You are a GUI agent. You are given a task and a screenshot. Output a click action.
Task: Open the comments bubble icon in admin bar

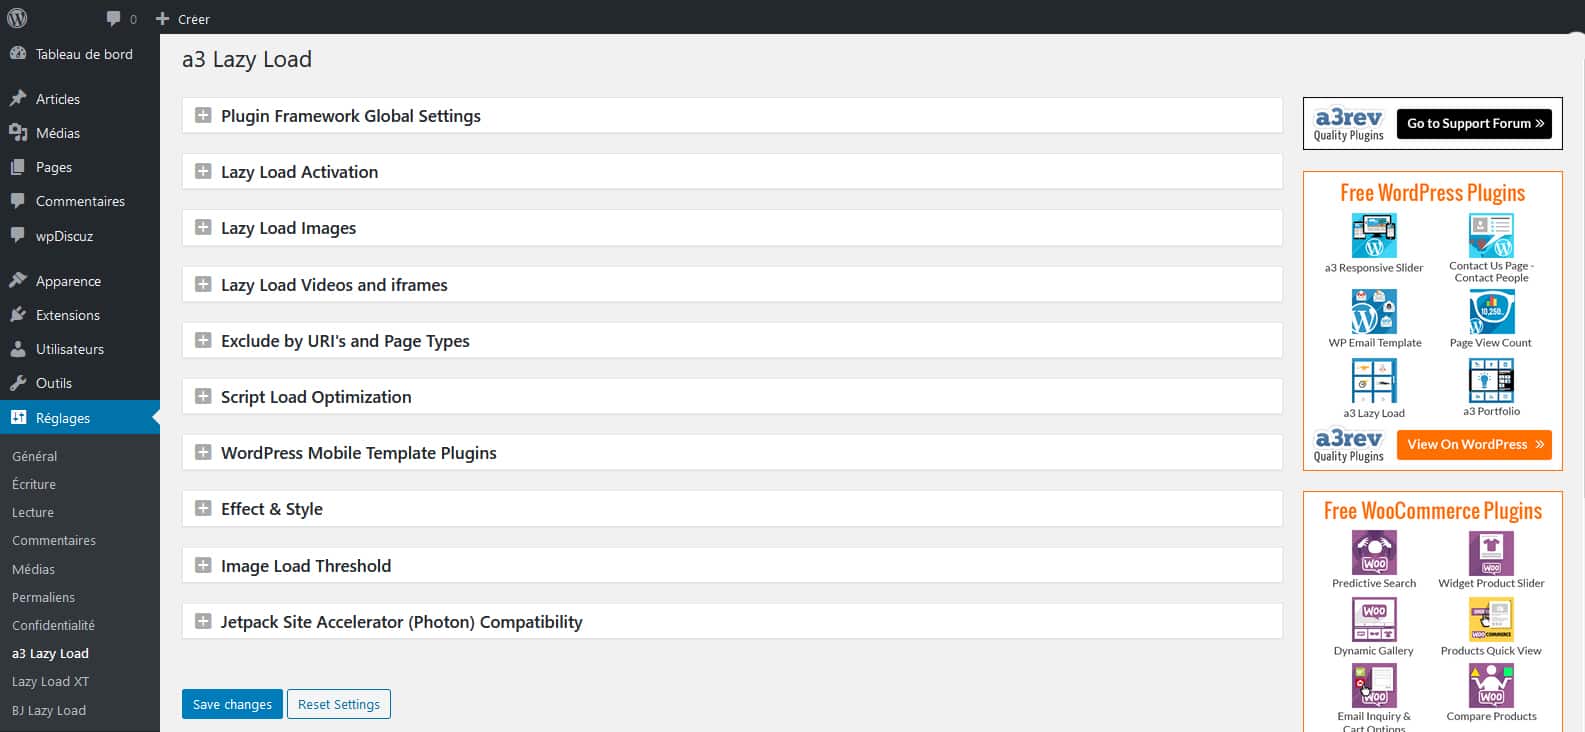(114, 19)
